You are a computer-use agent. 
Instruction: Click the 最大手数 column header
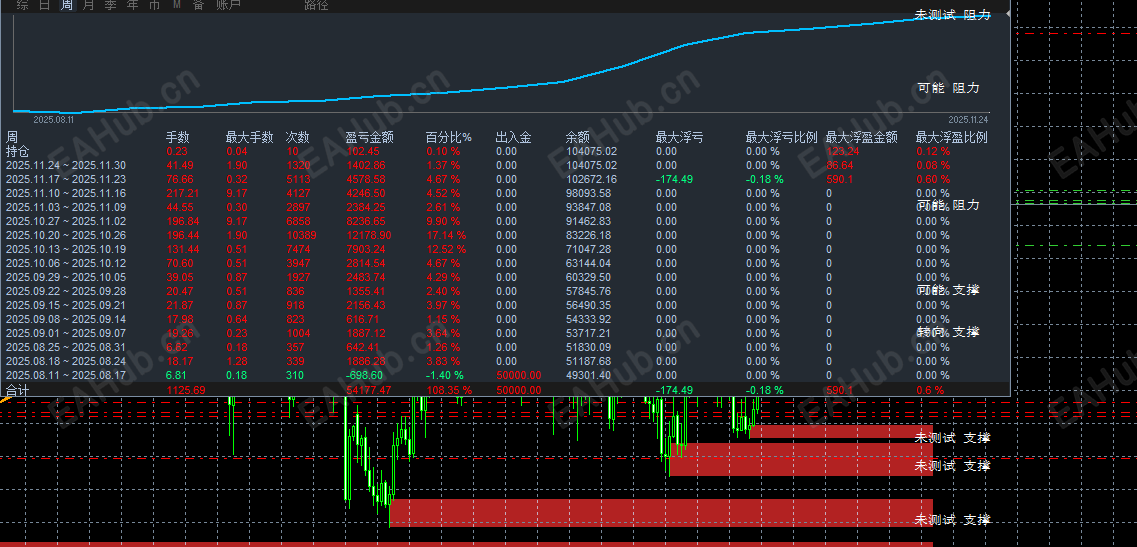coord(249,137)
